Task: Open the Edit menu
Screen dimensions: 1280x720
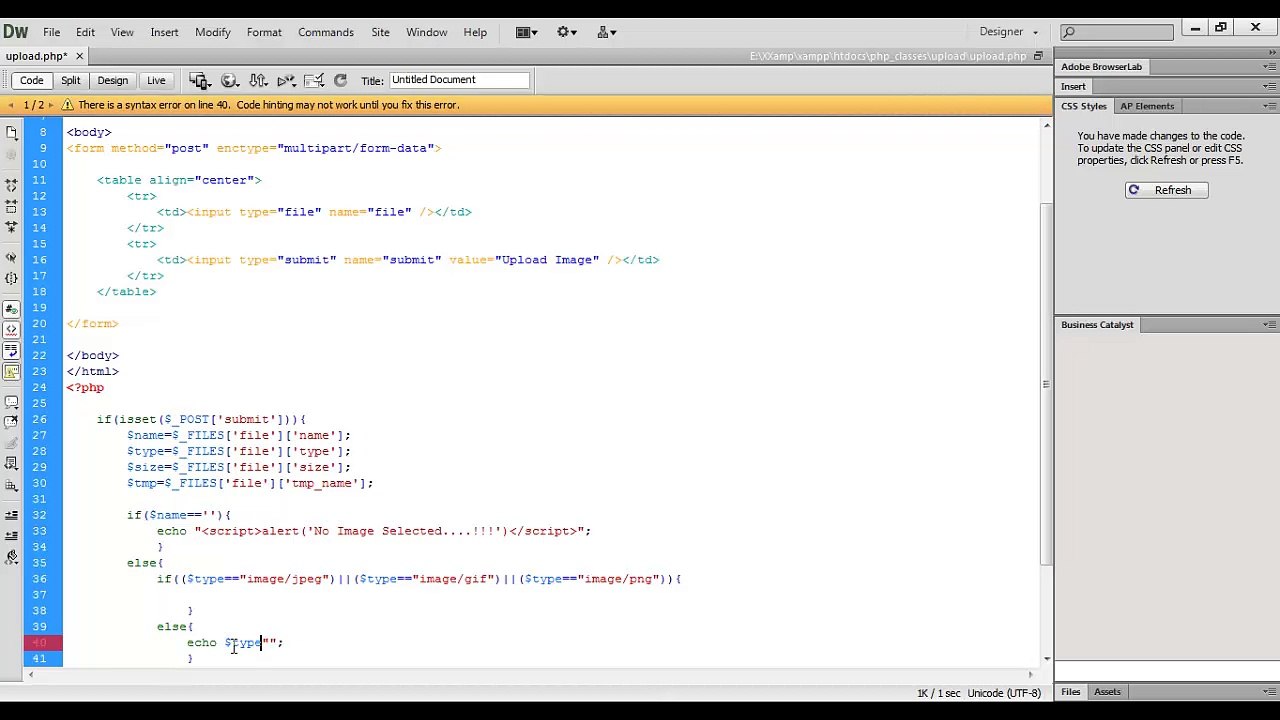Action: coord(85,32)
